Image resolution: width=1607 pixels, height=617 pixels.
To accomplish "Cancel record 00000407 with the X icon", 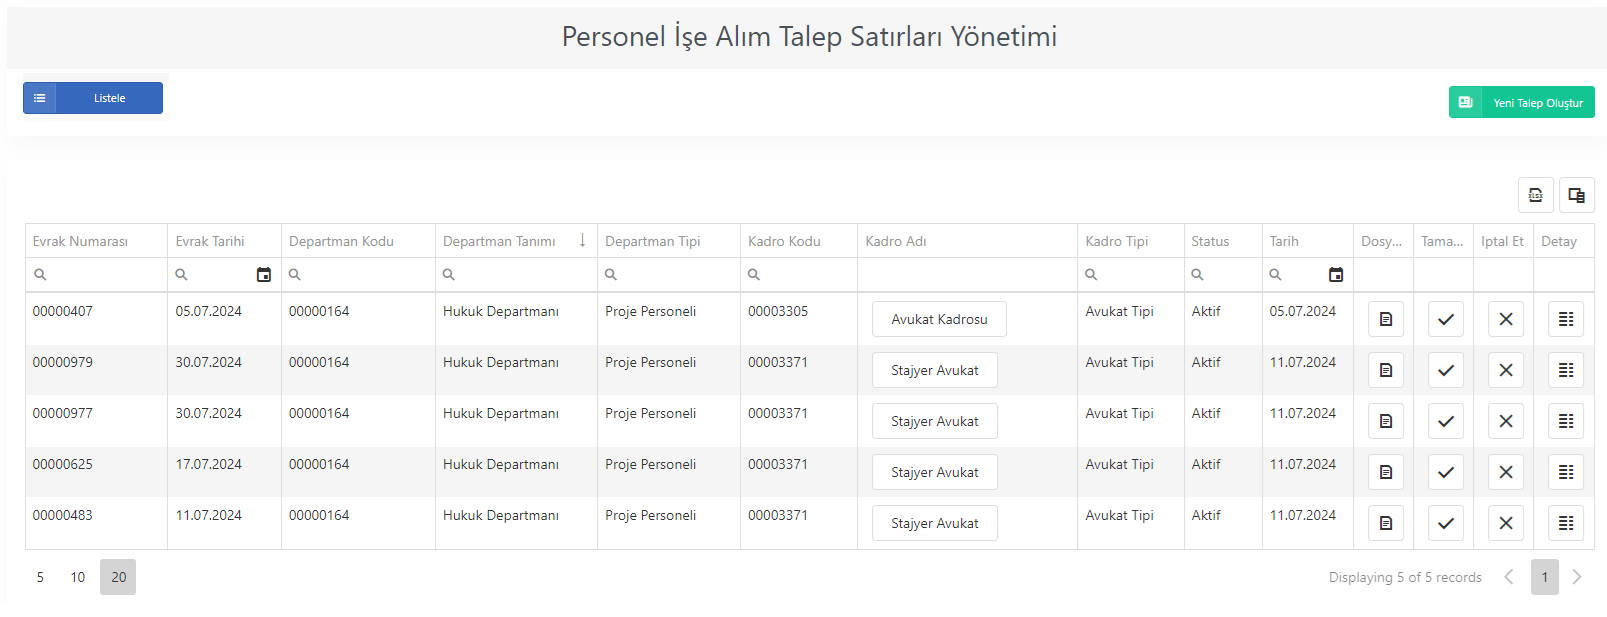I will (x=1505, y=319).
